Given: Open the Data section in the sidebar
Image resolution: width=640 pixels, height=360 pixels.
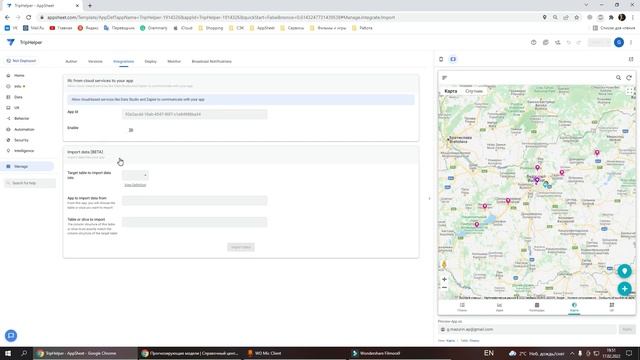Looking at the screenshot, I should click(x=18, y=97).
